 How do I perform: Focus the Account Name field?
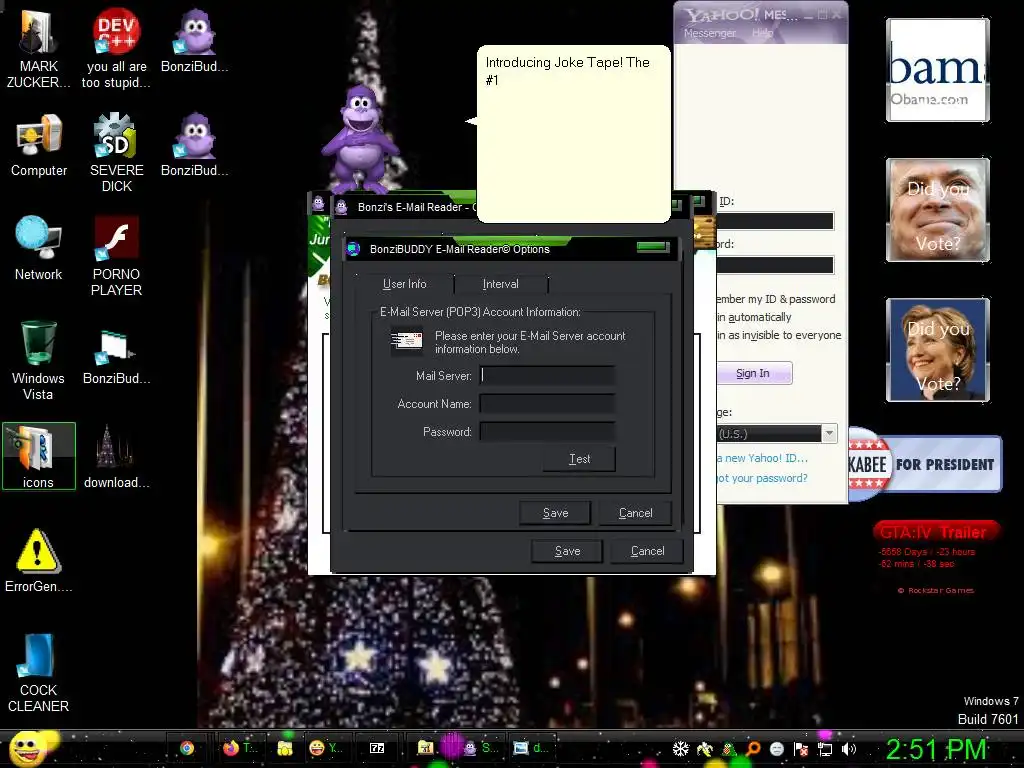(x=547, y=404)
